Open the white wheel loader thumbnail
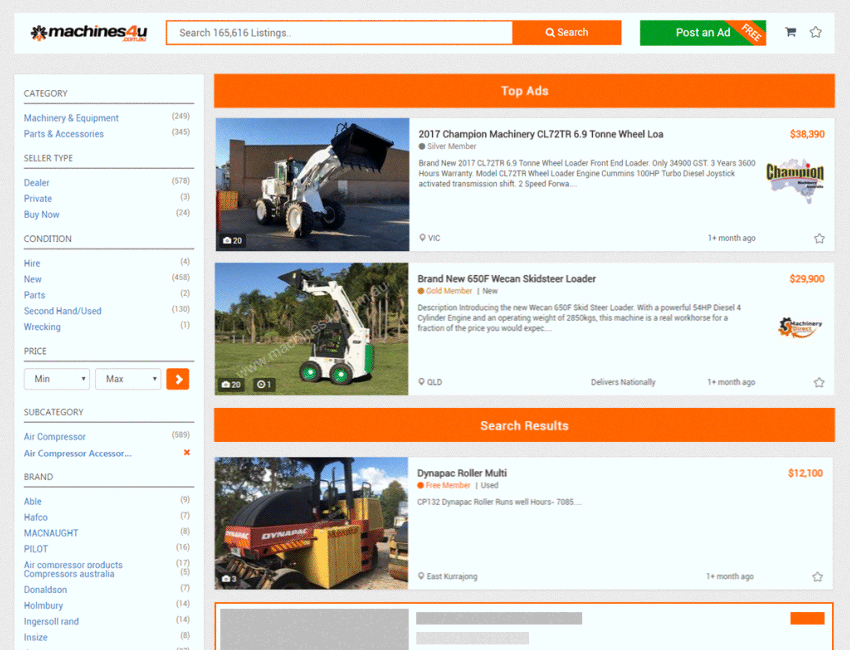The image size is (850, 650). coord(312,184)
